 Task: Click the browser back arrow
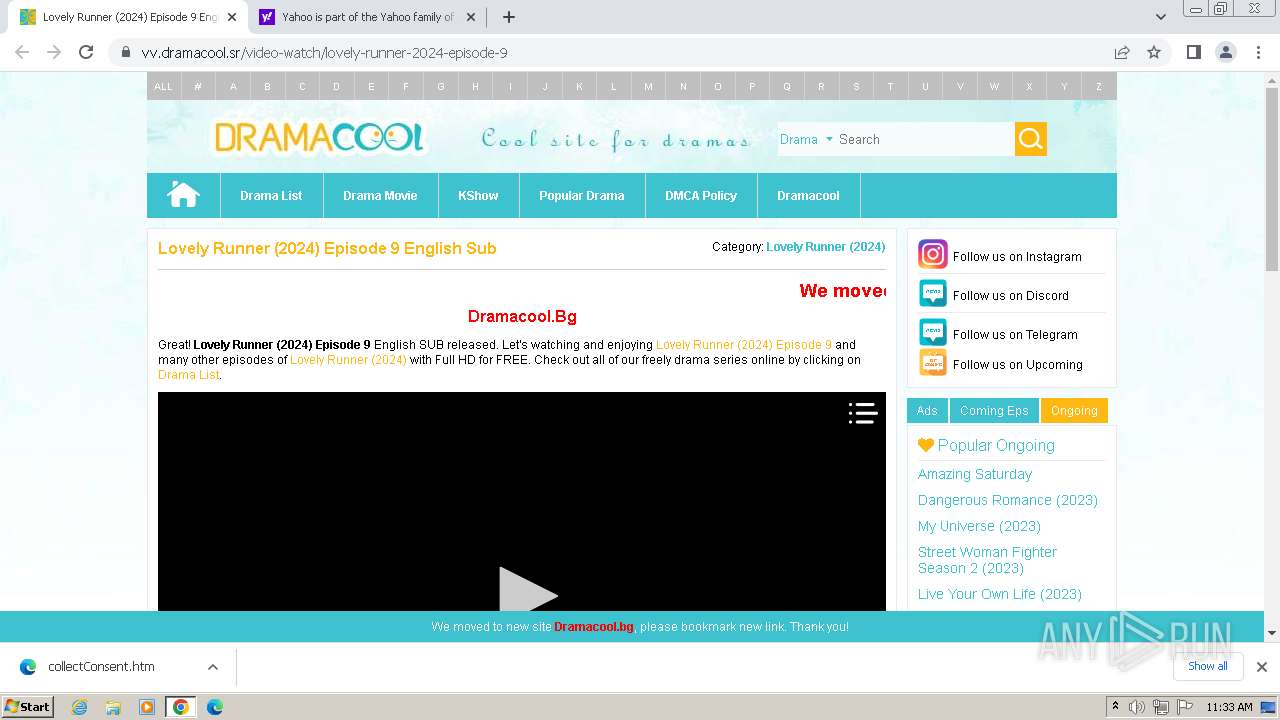(x=22, y=52)
